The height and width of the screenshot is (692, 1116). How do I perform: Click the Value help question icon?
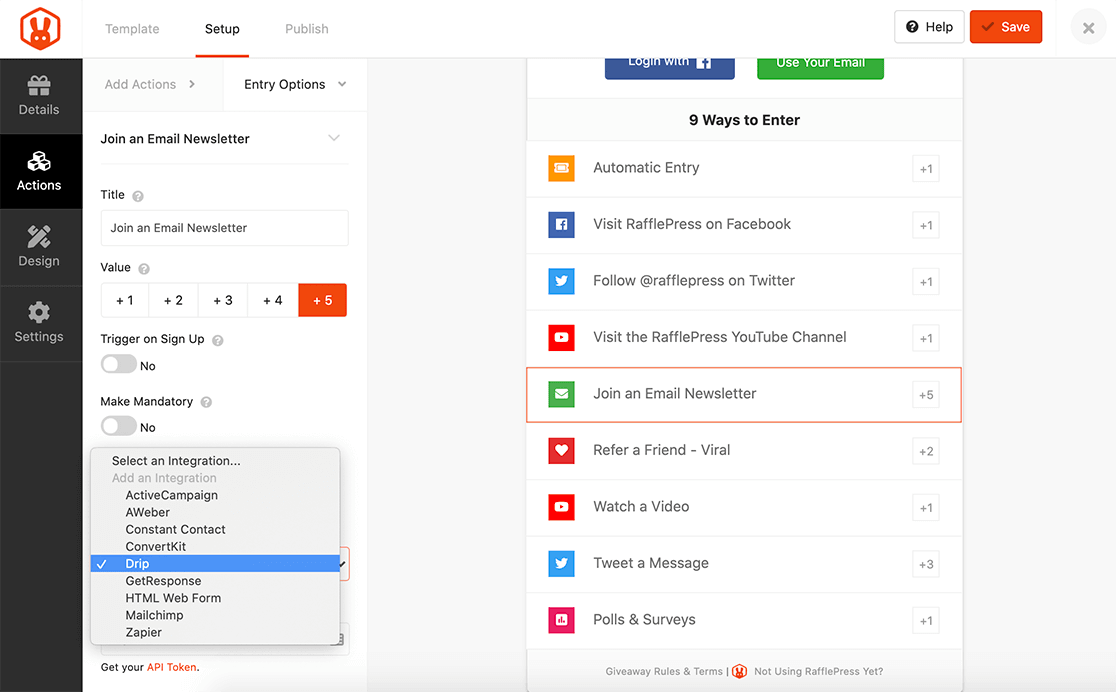(144, 268)
